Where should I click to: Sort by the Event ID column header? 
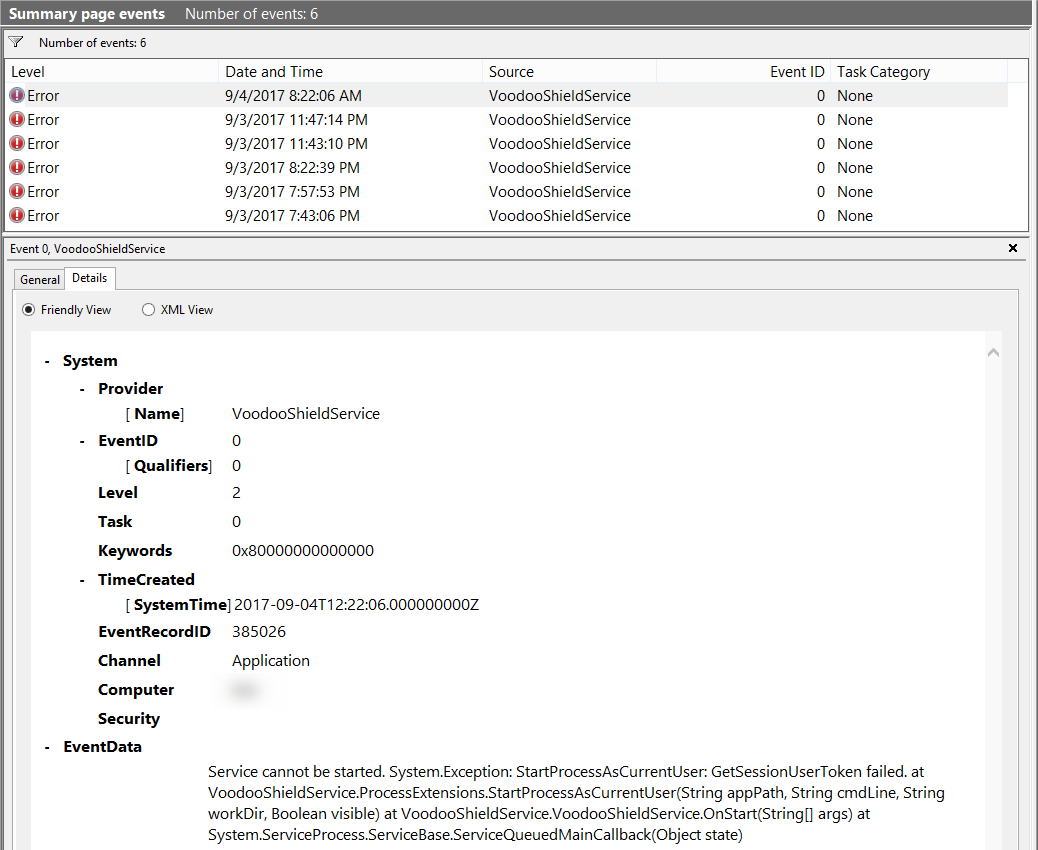[743, 71]
